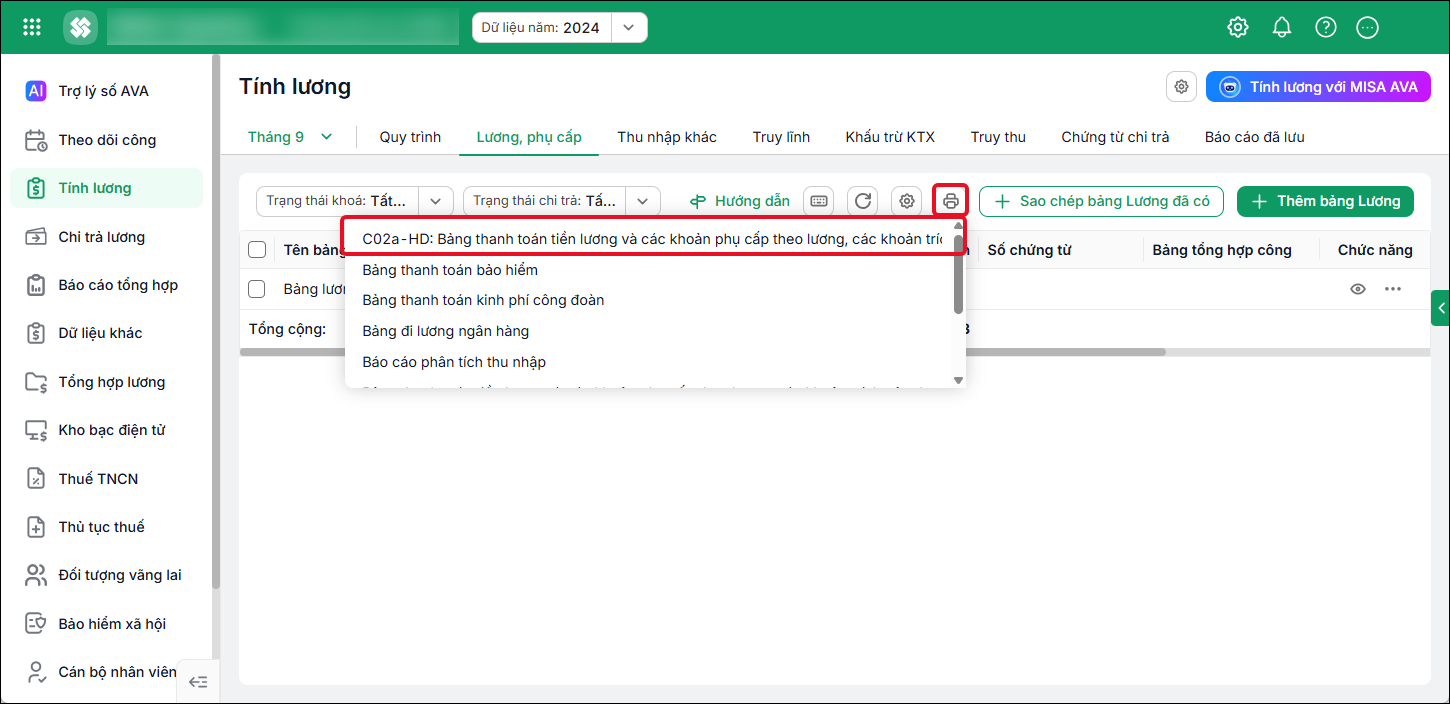The height and width of the screenshot is (704, 1450).
Task: Open Đối tượng vãng lai in sidebar
Action: (106, 575)
